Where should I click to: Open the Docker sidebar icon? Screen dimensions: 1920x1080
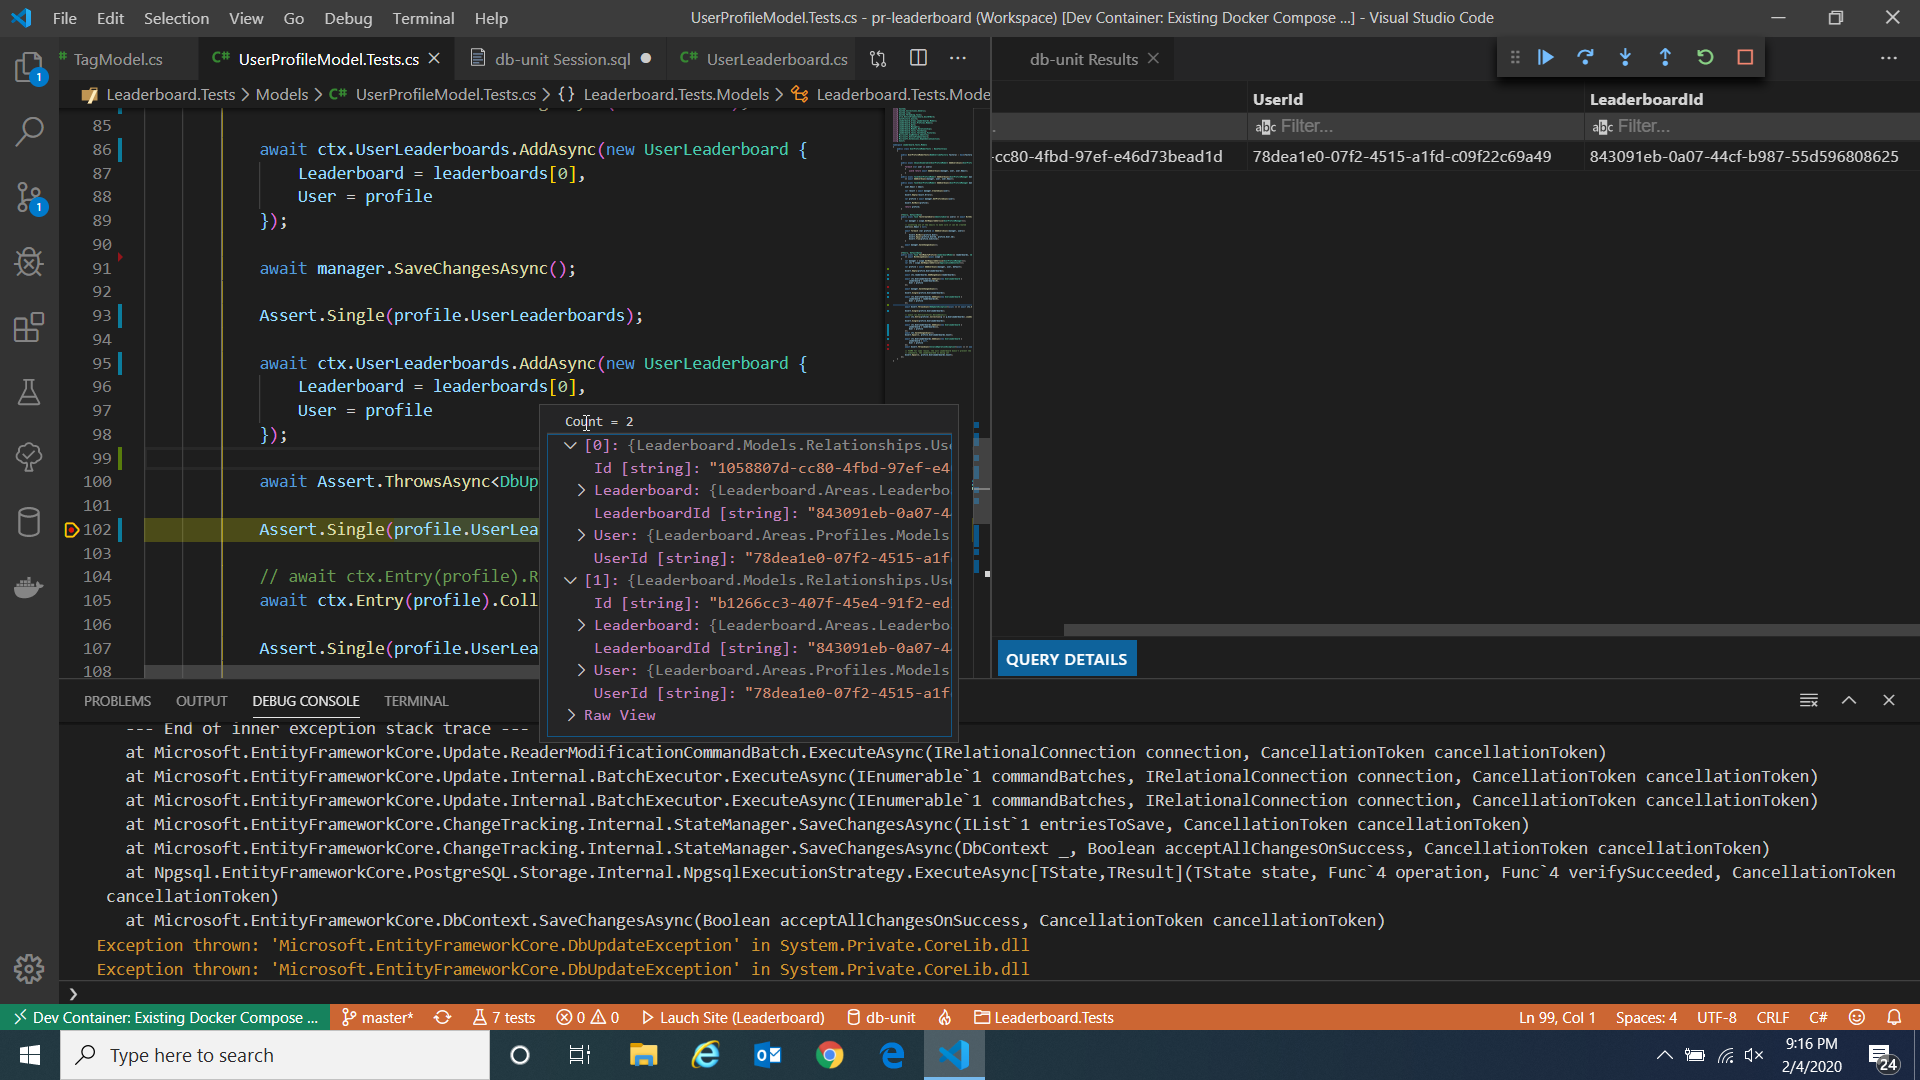point(29,587)
